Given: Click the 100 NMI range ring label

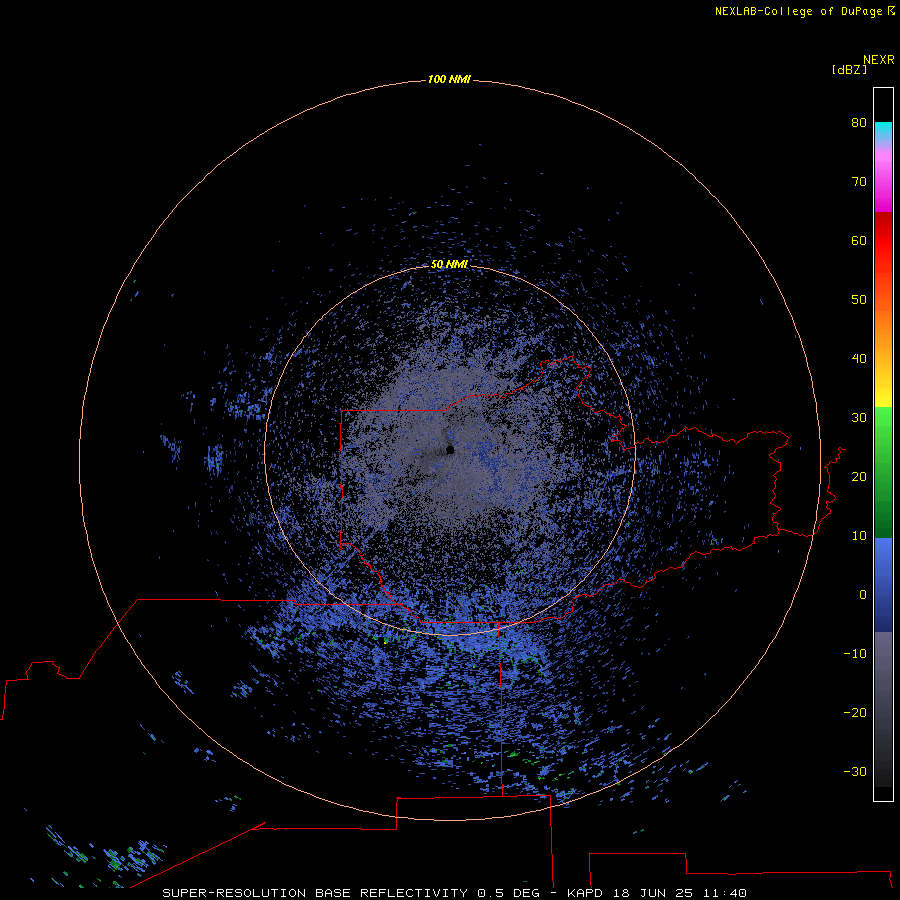Looking at the screenshot, I should (x=449, y=79).
